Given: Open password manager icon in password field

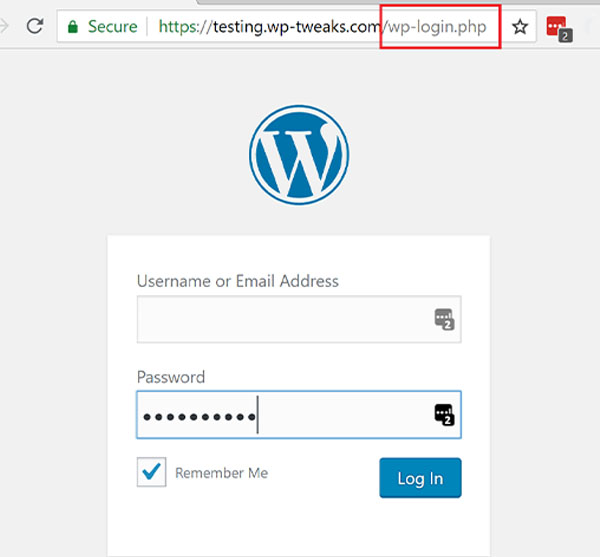Looking at the screenshot, I should tap(444, 415).
